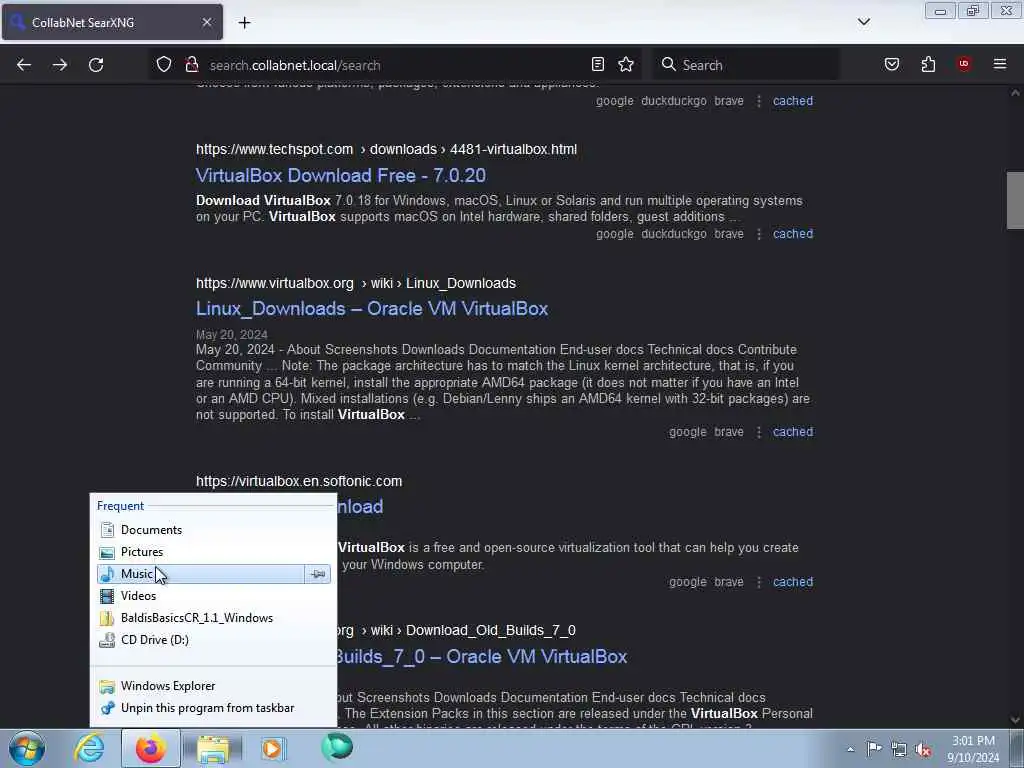Unpin this program from taskbar
Screen dimensions: 1024x768
coord(213,708)
